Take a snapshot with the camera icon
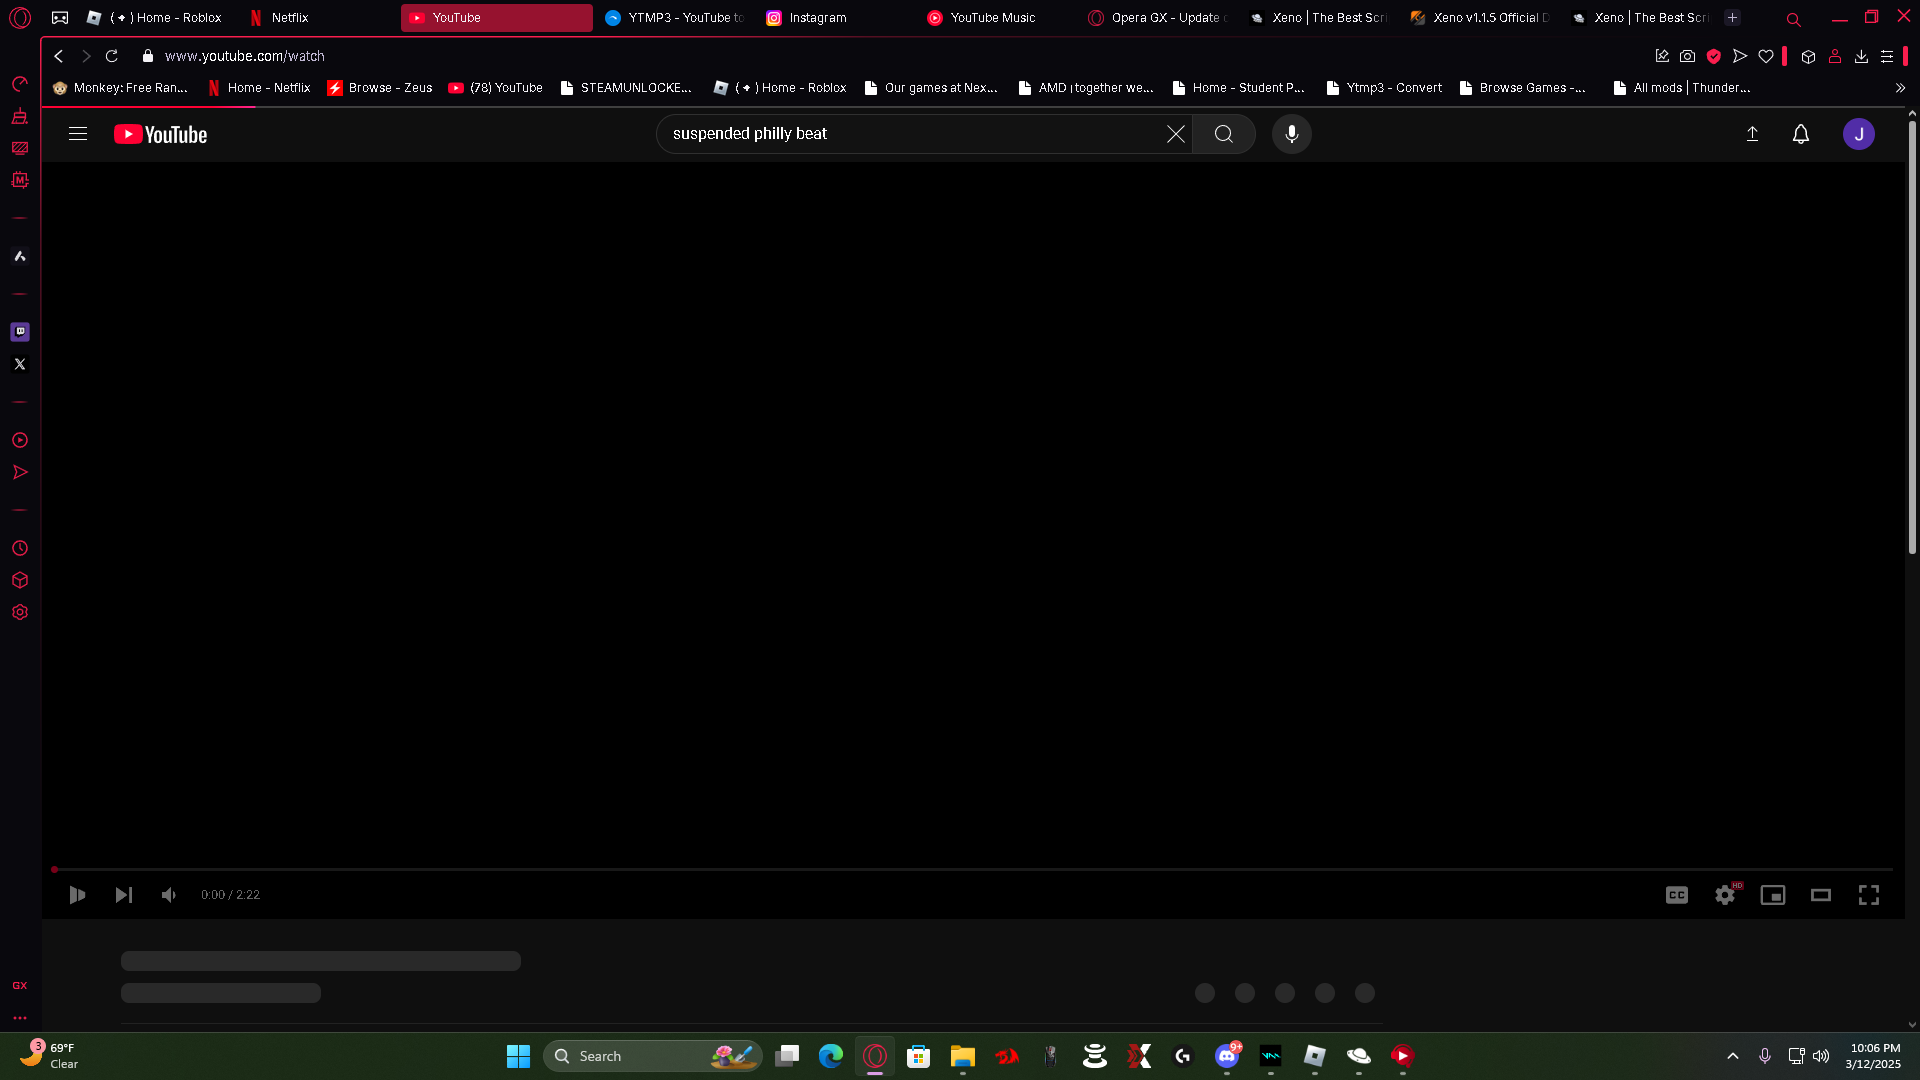1920x1080 pixels. tap(1688, 56)
